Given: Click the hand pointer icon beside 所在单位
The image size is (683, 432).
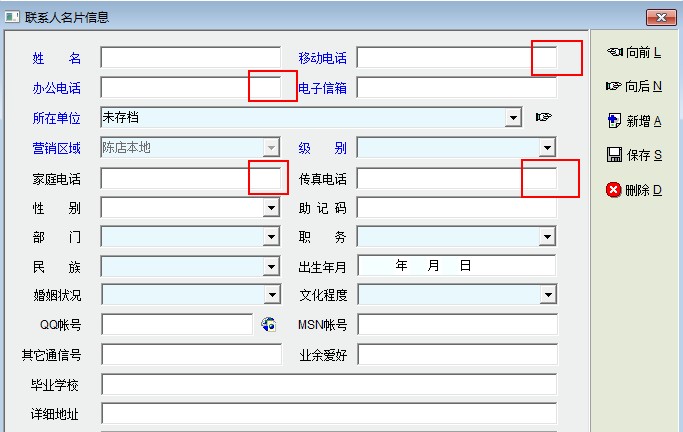Looking at the screenshot, I should point(543,118).
